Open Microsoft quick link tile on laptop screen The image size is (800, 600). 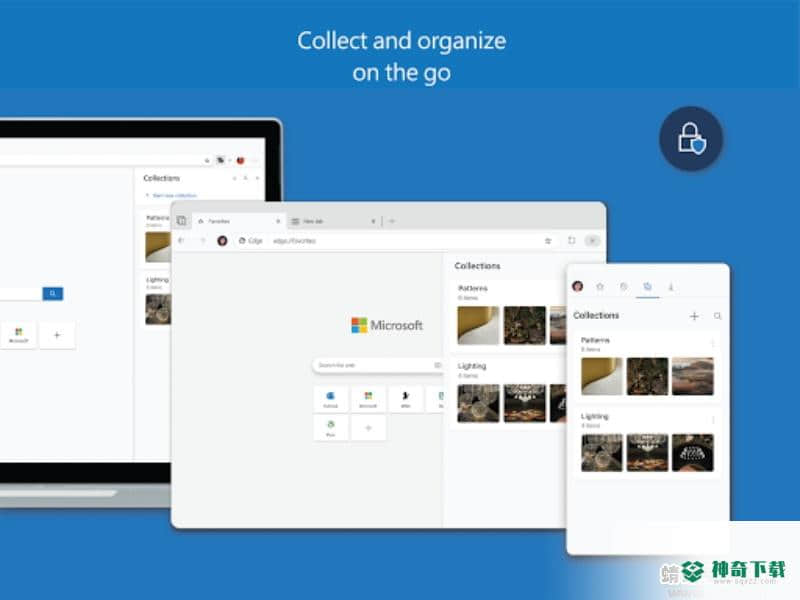coord(18,335)
